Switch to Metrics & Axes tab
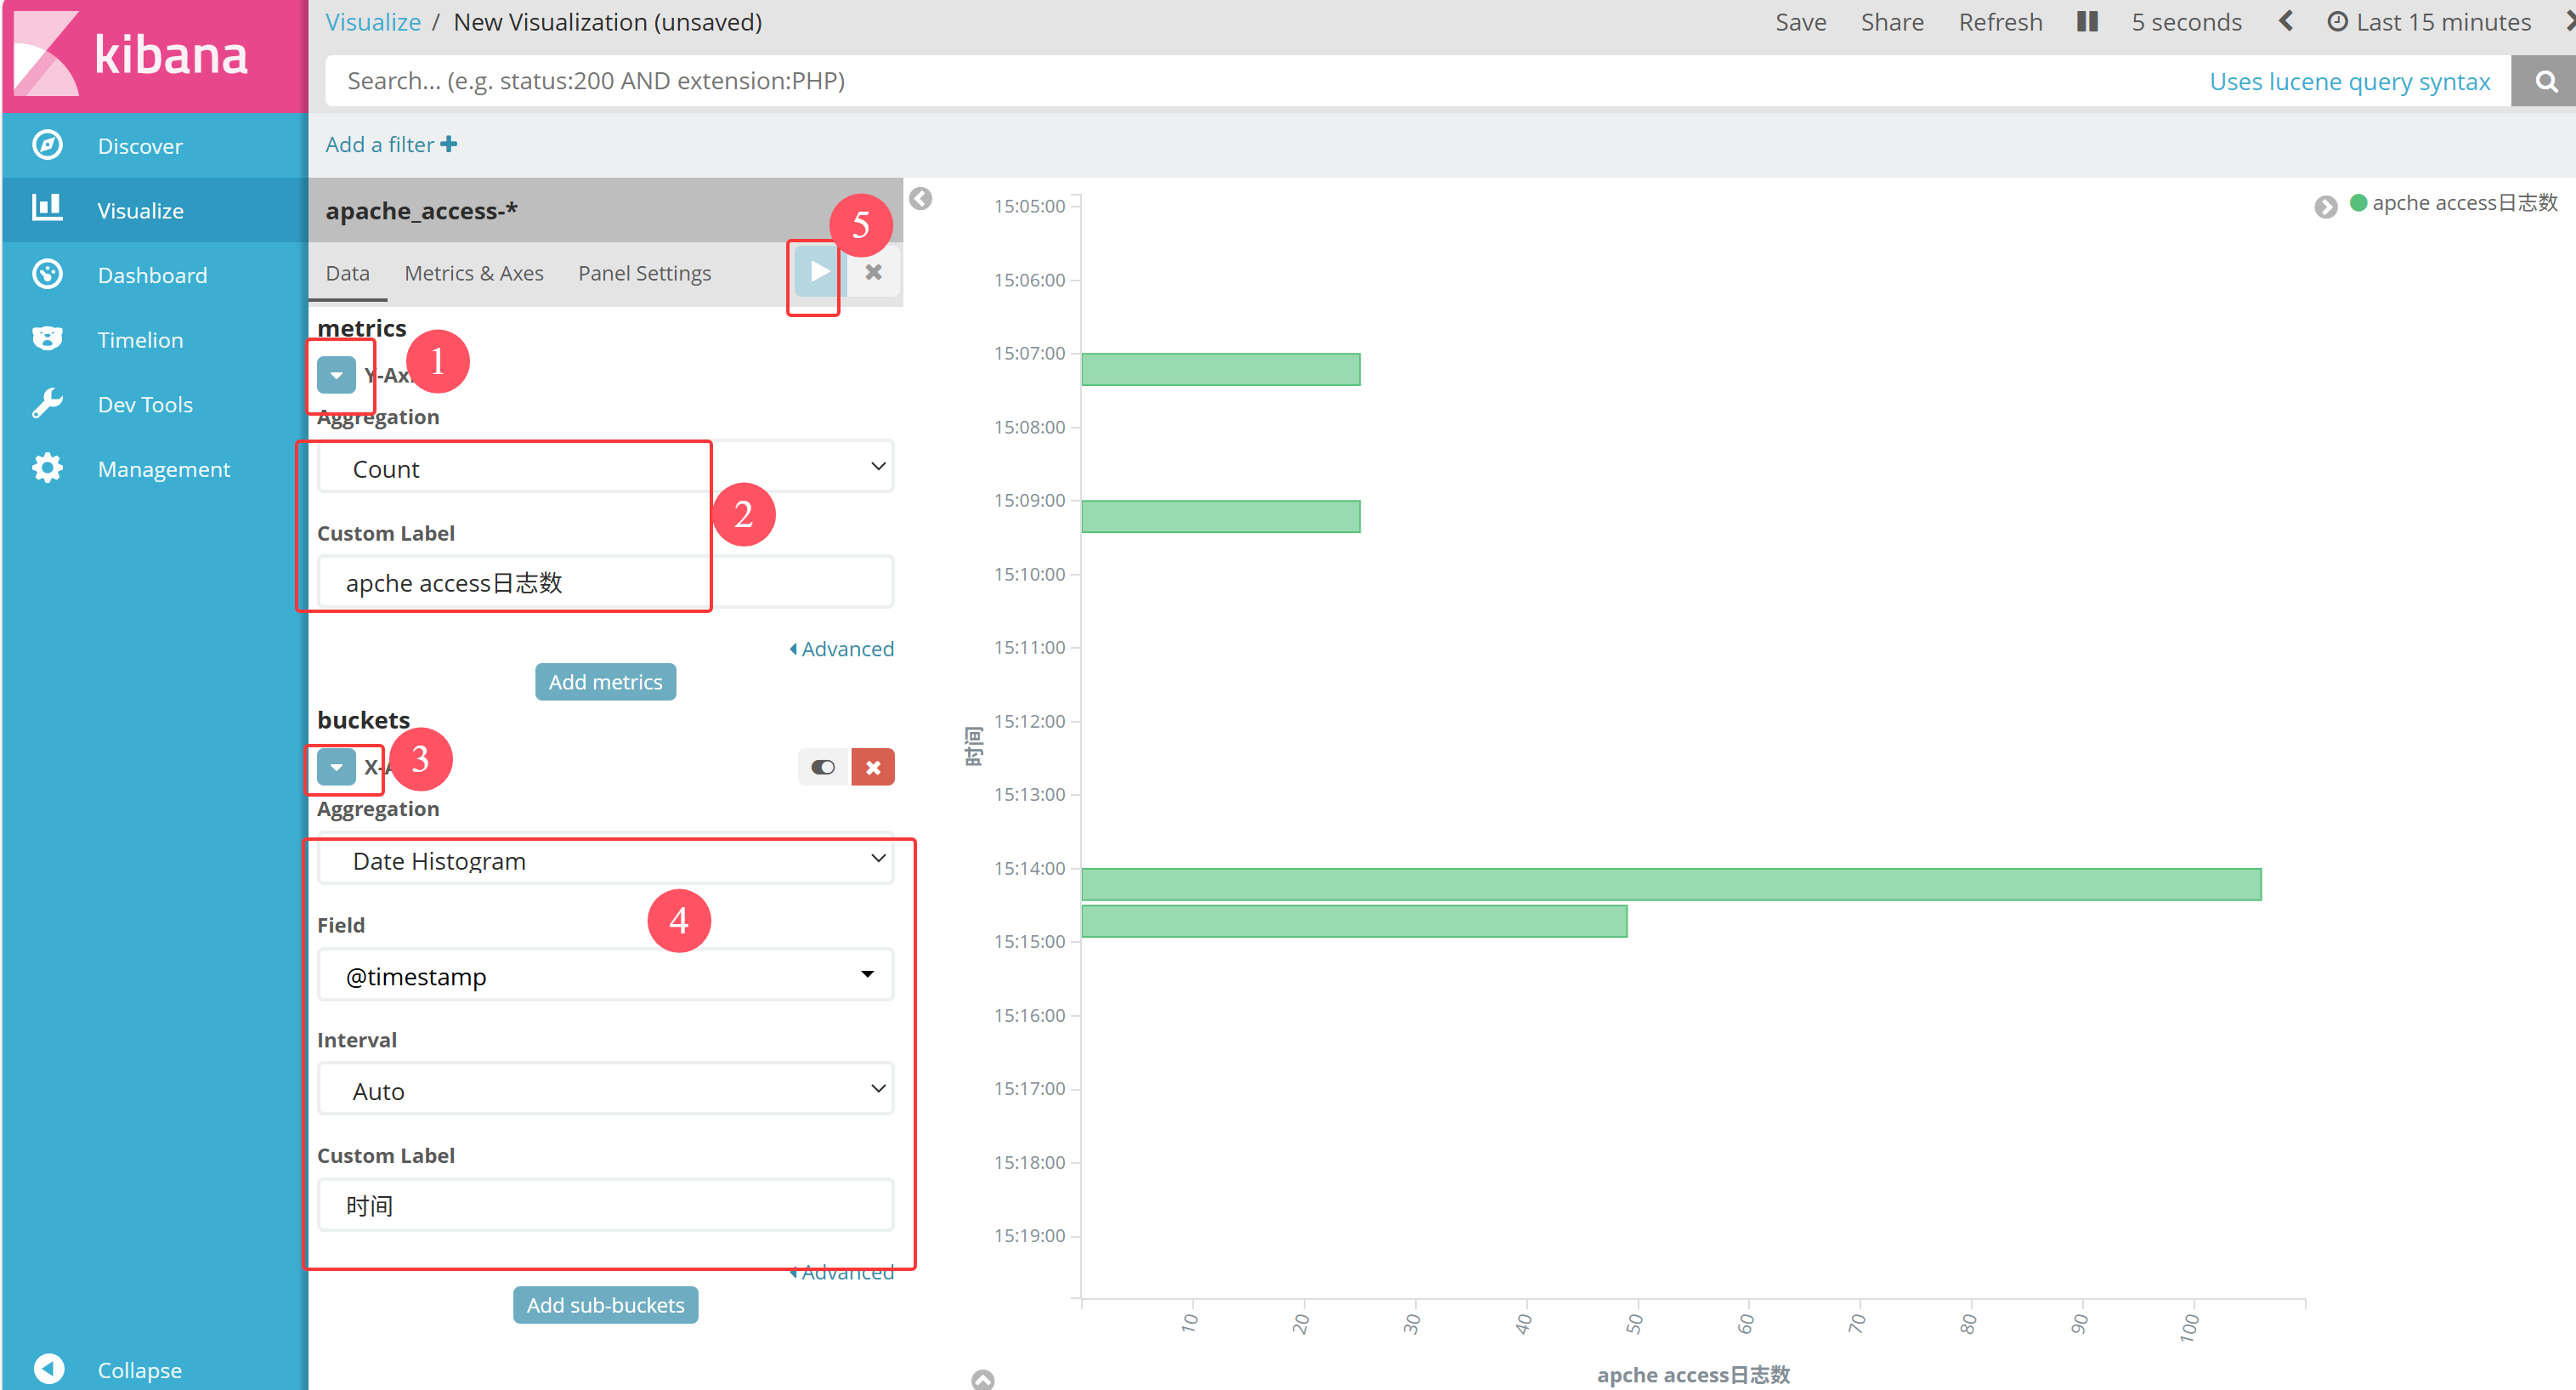The height and width of the screenshot is (1390, 2576). coord(474,273)
